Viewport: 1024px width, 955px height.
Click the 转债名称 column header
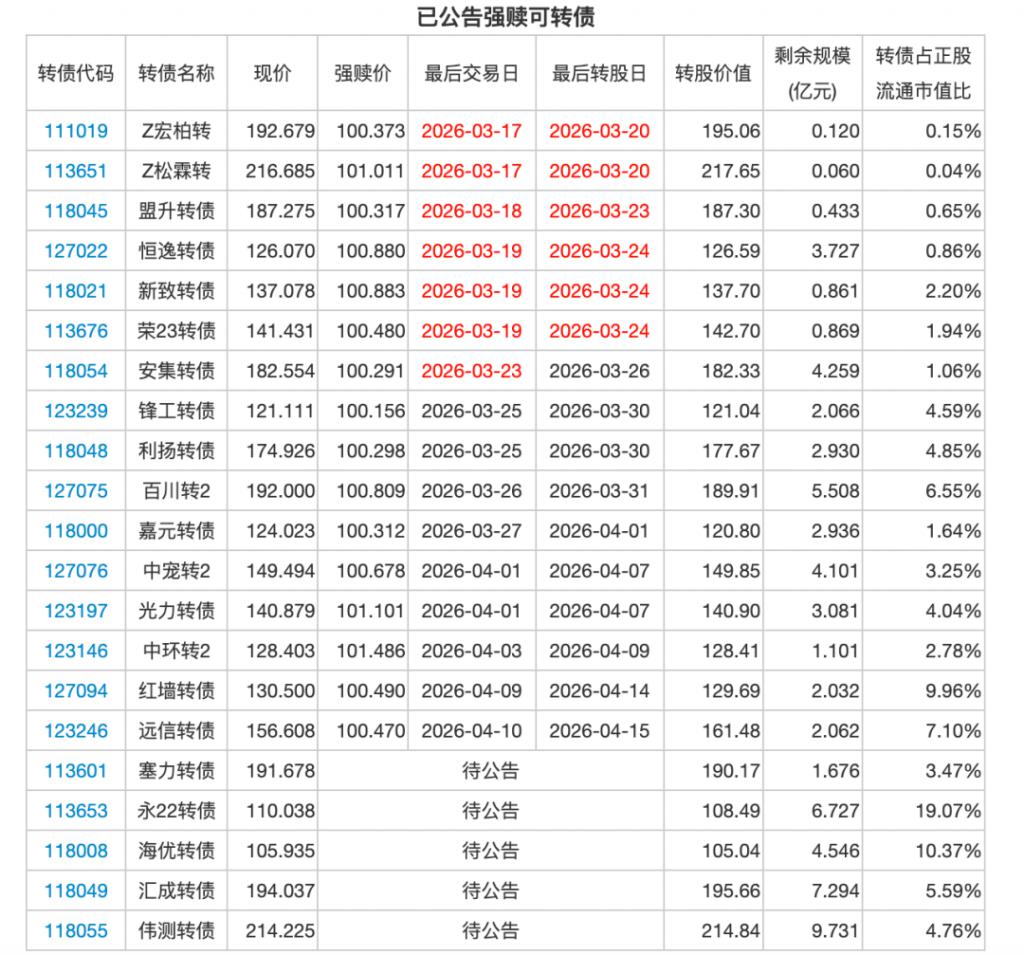176,73
